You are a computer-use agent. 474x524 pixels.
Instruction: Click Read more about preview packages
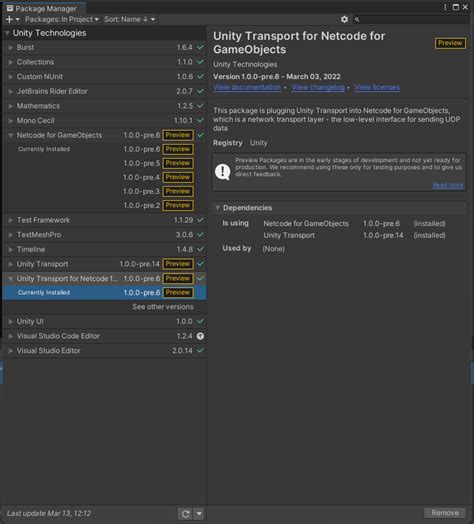click(448, 185)
